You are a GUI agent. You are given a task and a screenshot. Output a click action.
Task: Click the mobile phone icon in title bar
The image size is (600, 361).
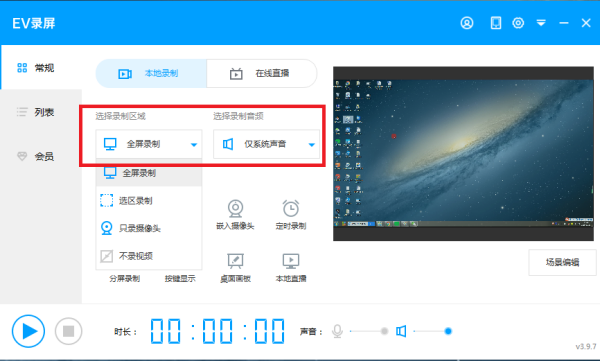point(496,23)
